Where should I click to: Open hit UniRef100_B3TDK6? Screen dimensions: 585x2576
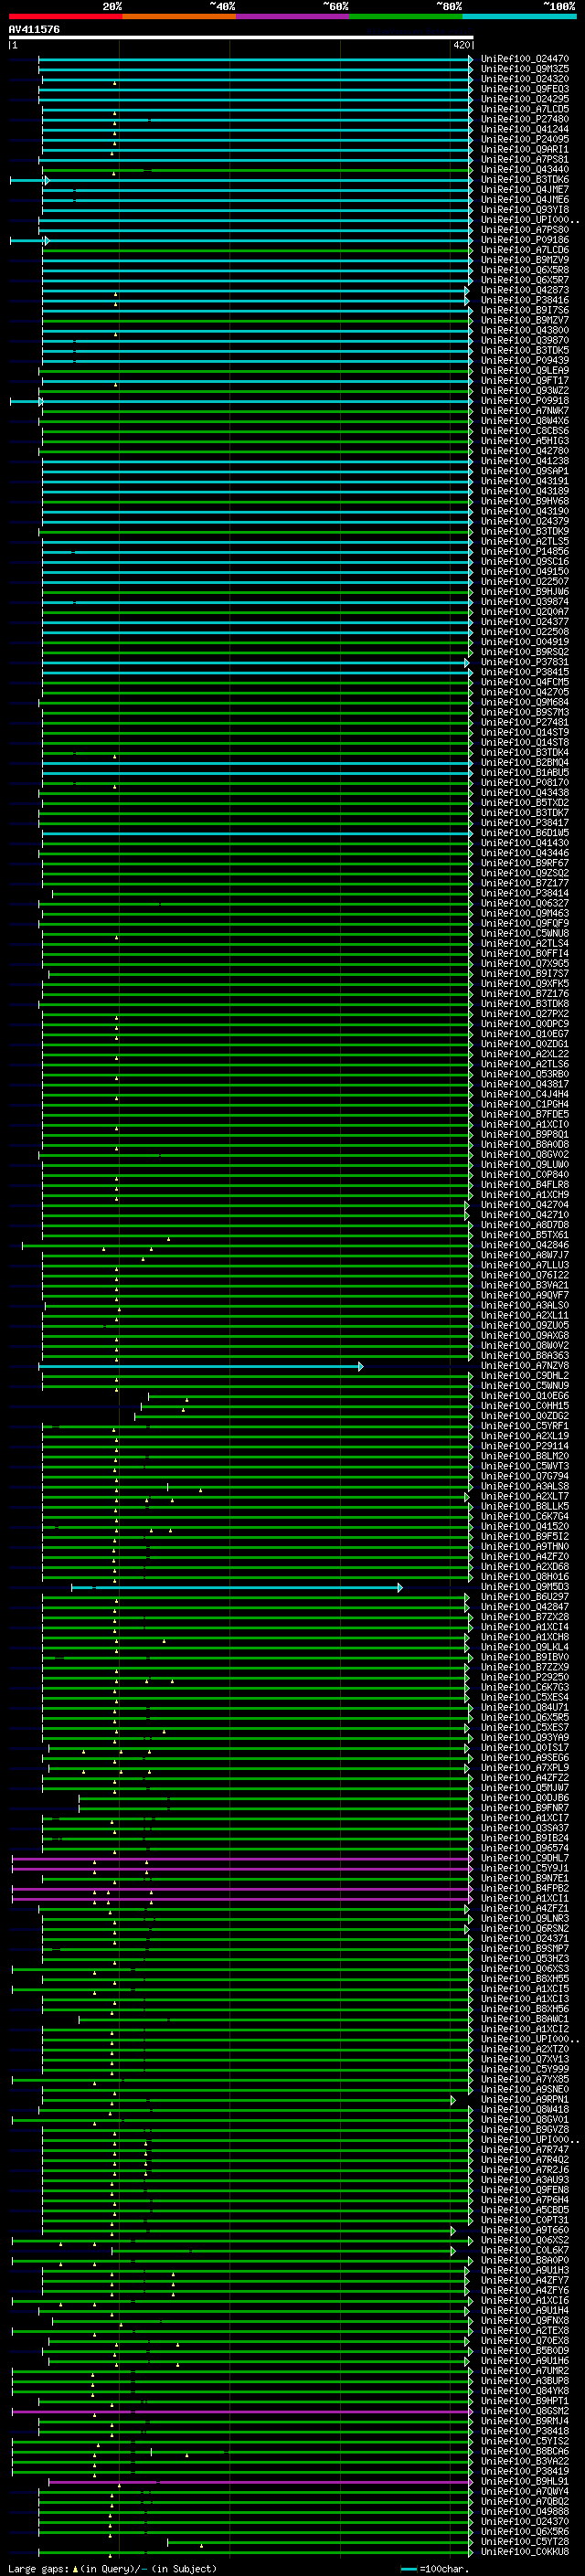coord(525,180)
